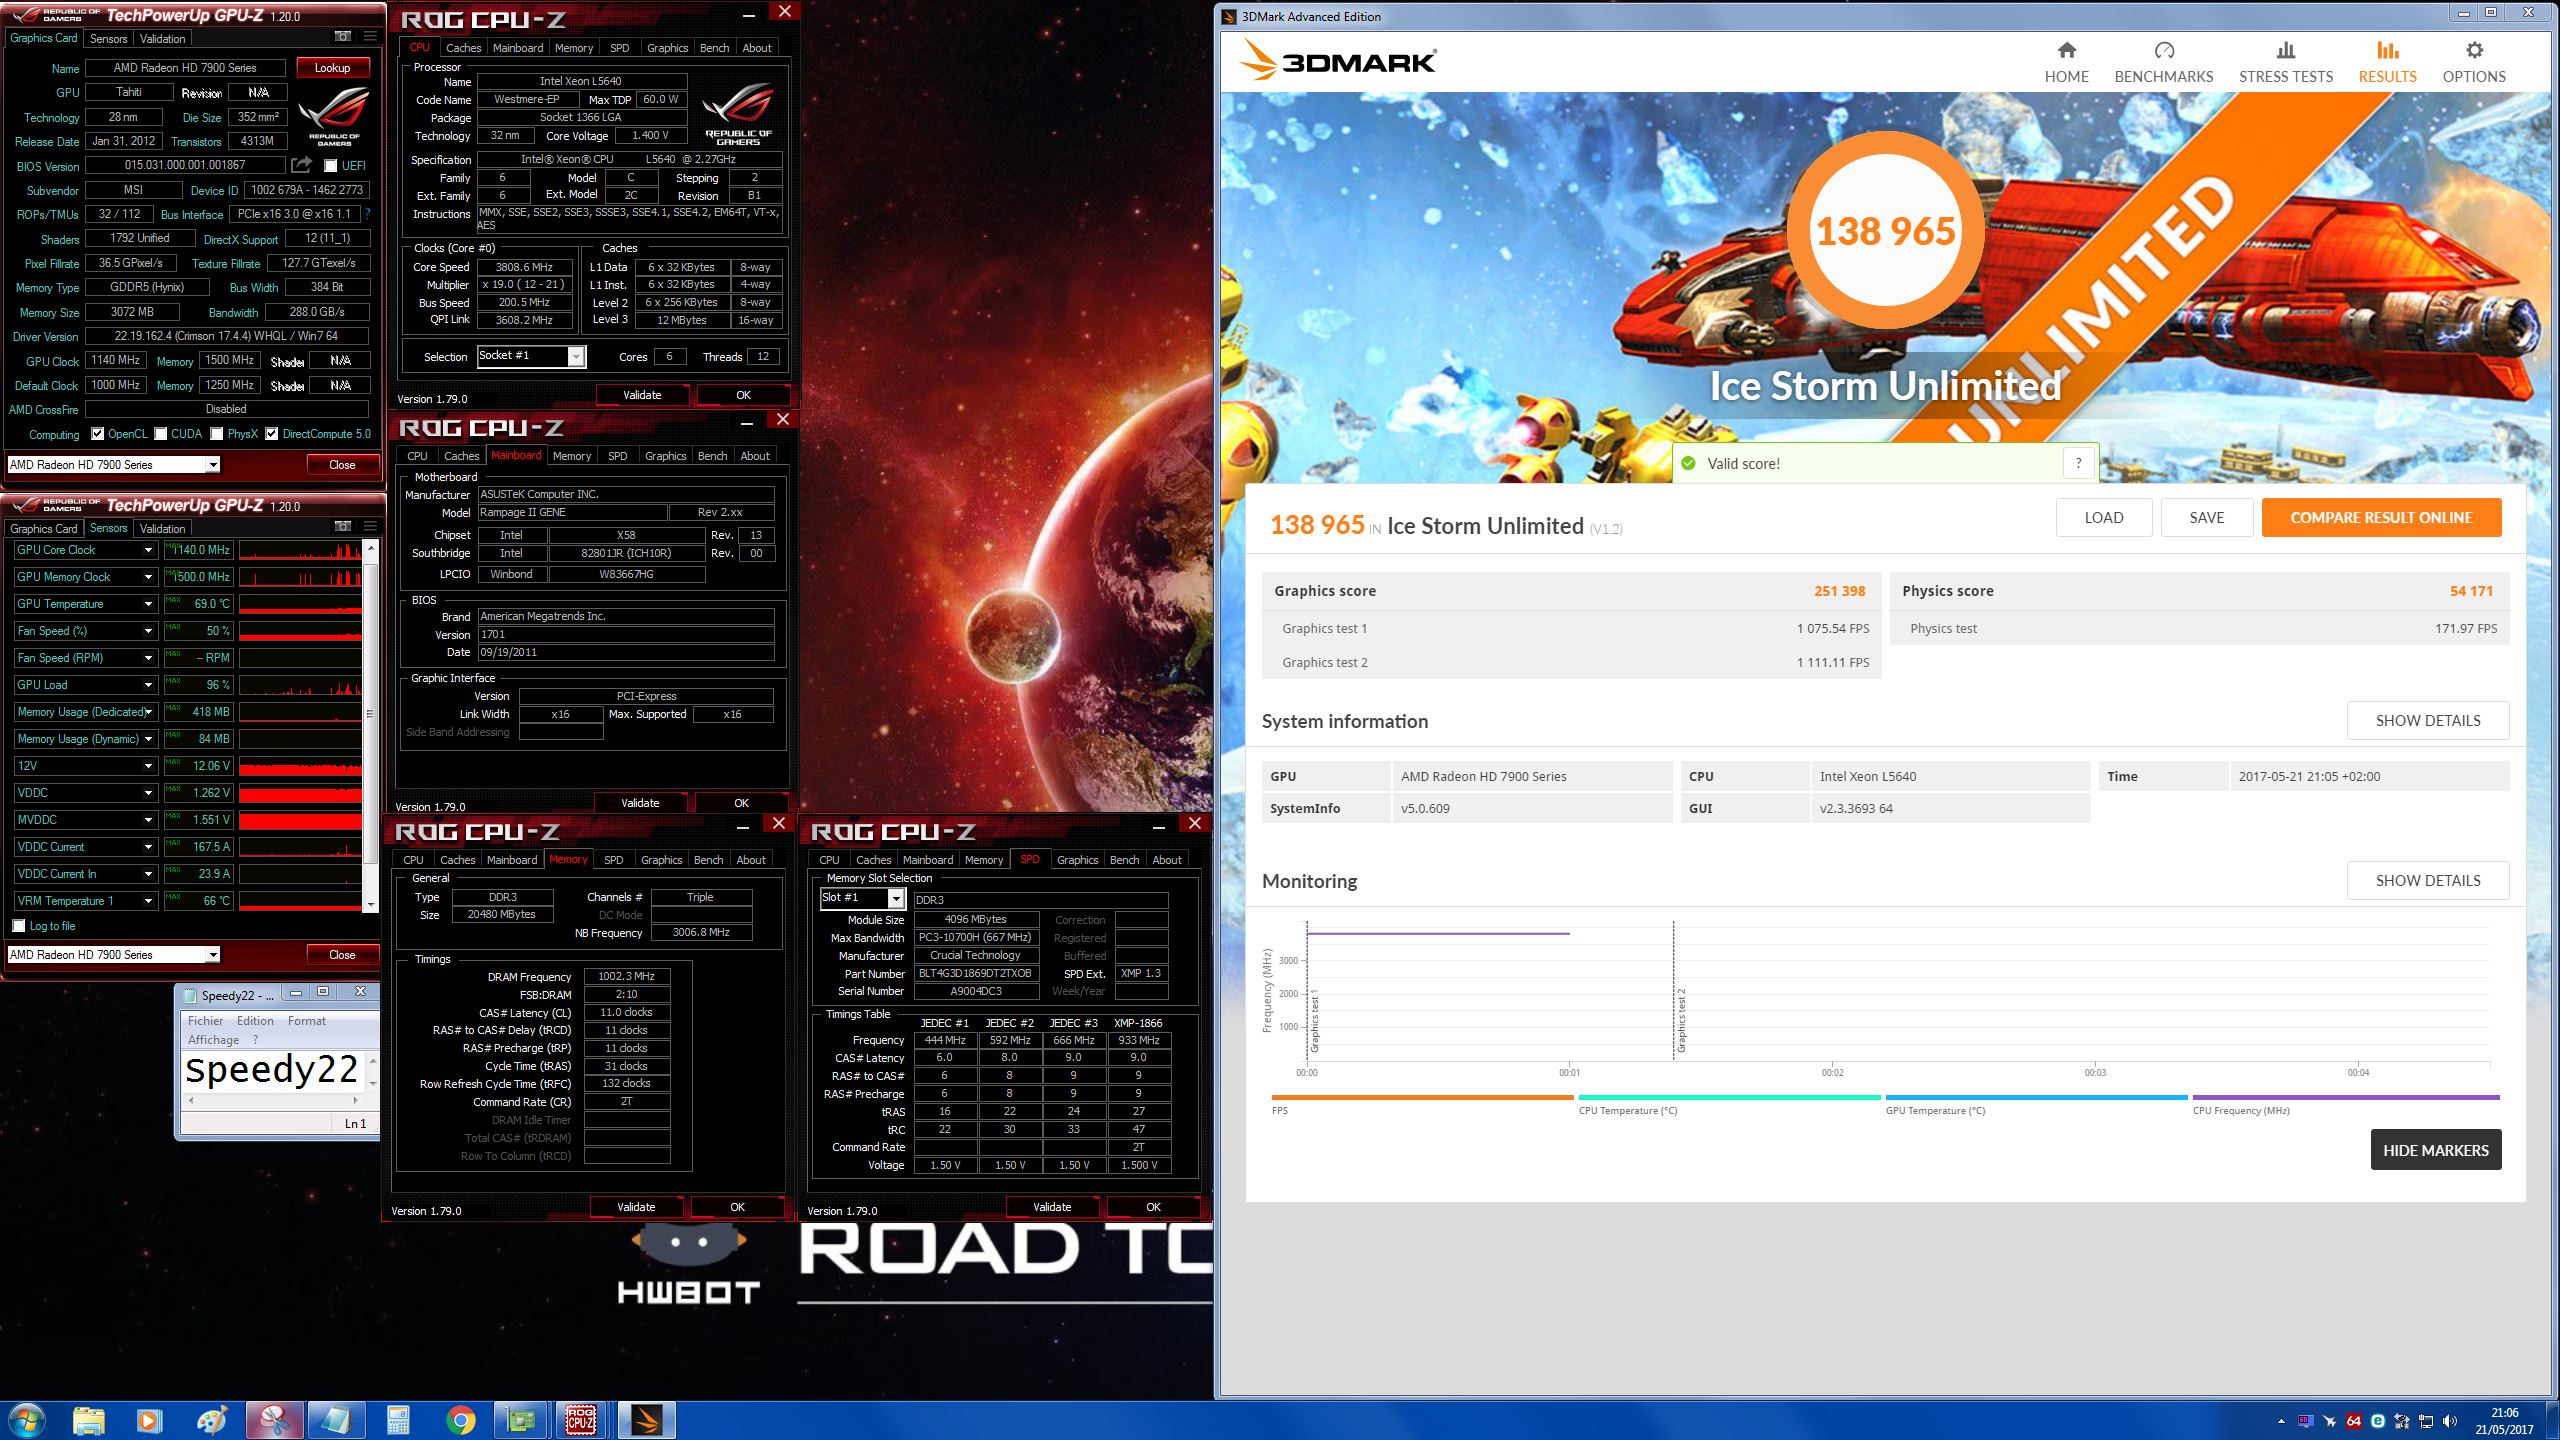Click the network icon in the system tray
Image resolution: width=2560 pixels, height=1440 pixels.
pyautogui.click(x=2426, y=1420)
